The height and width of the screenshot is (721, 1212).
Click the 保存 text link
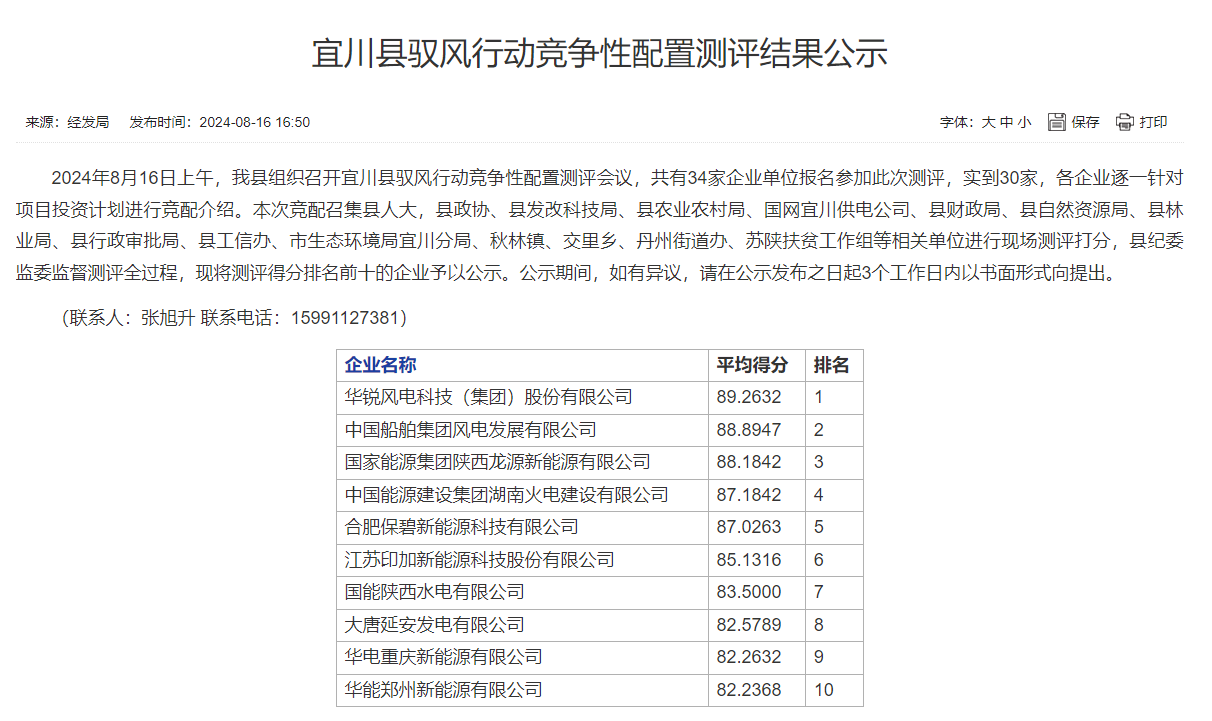1085,122
